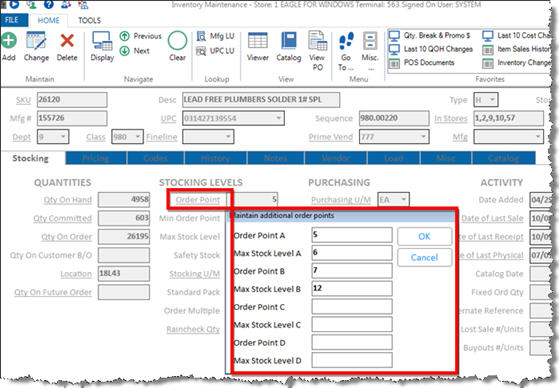
Task: Click the Clear circle icon
Action: tap(177, 40)
